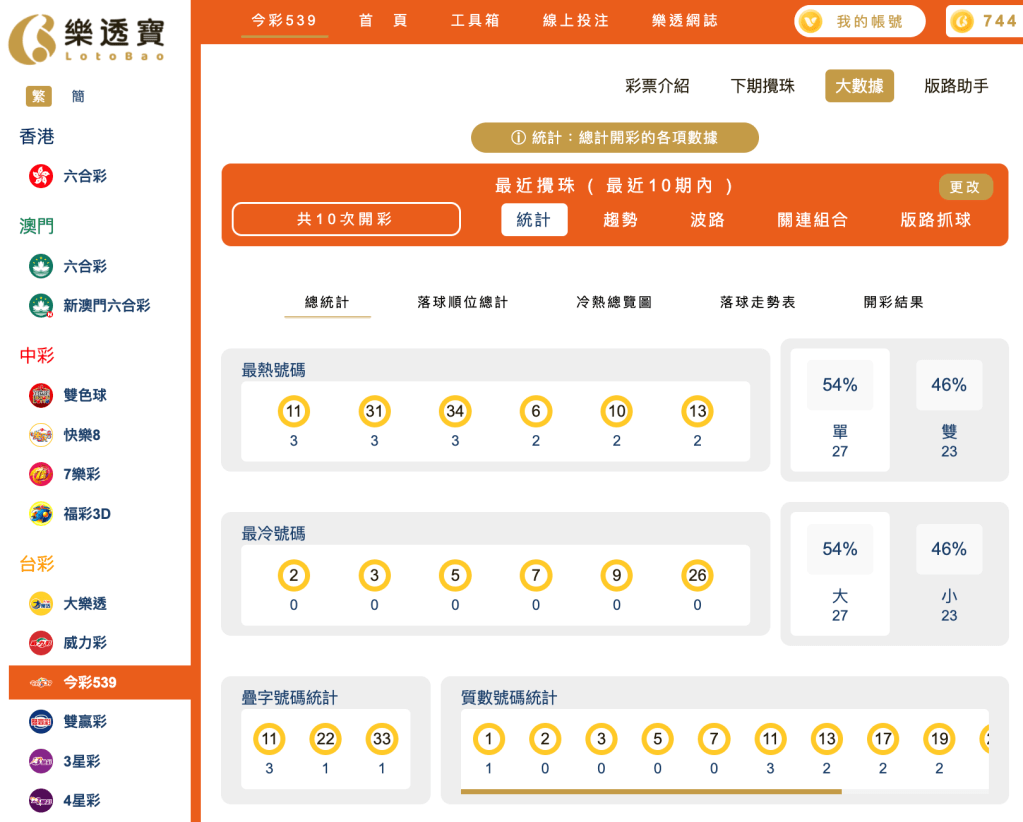Screen dimensions: 1023x822
Task: Select the 威力彩 lottery icon
Action: click(41, 643)
